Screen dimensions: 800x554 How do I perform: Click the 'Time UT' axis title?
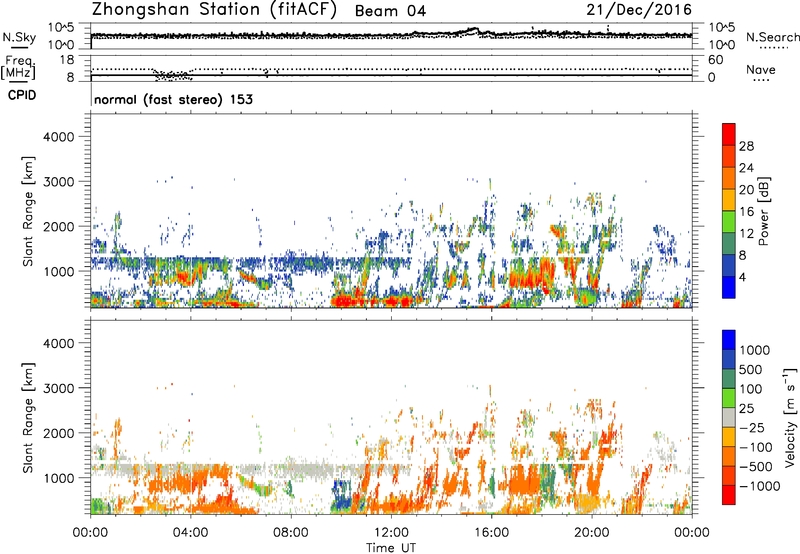point(391,548)
